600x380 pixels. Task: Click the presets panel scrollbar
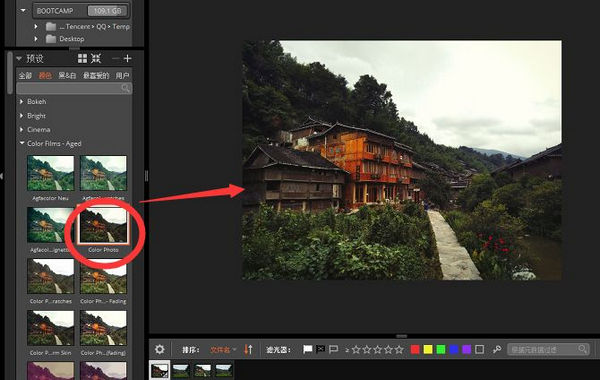[10, 73]
